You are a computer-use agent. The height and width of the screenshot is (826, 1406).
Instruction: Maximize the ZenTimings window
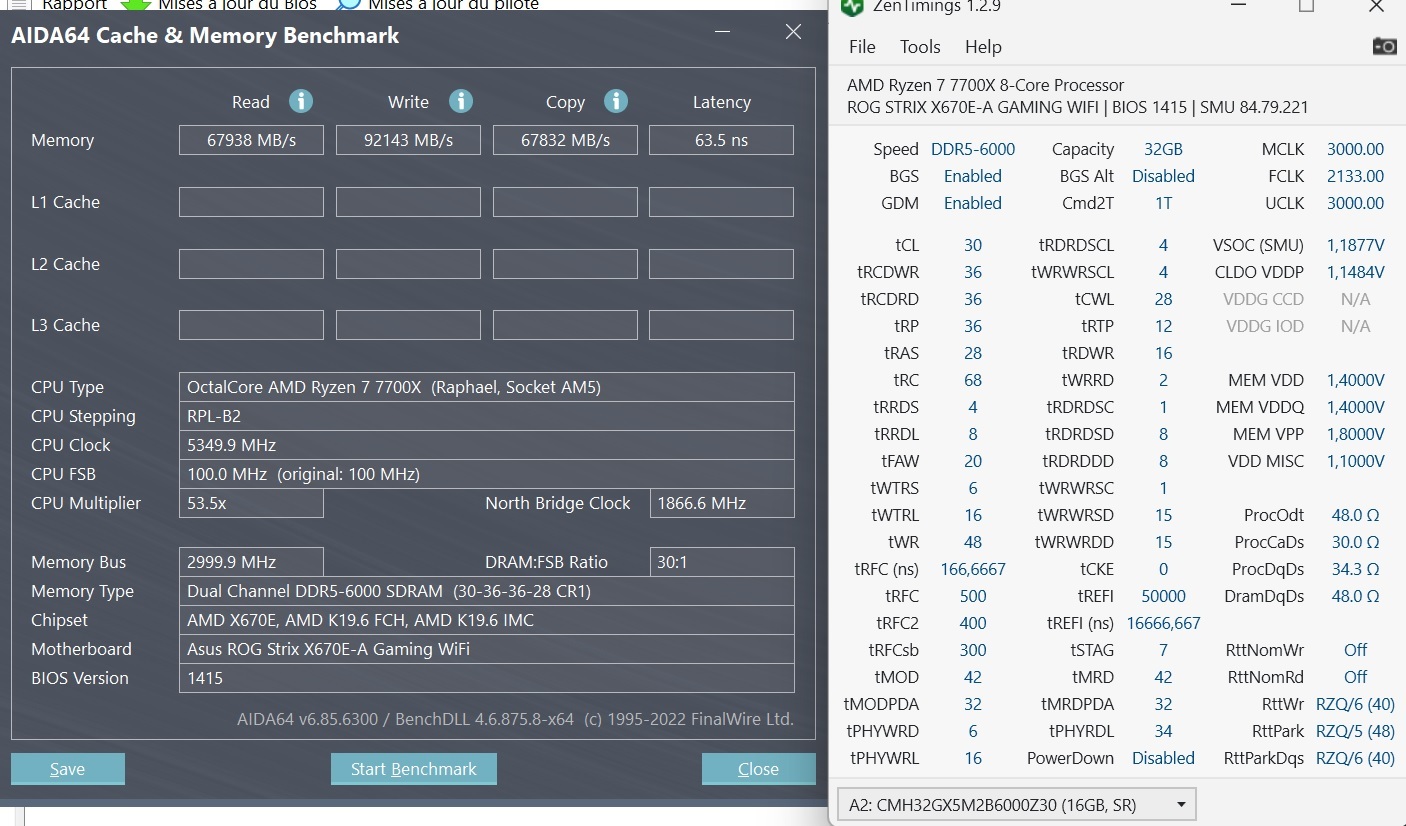coord(1306,6)
